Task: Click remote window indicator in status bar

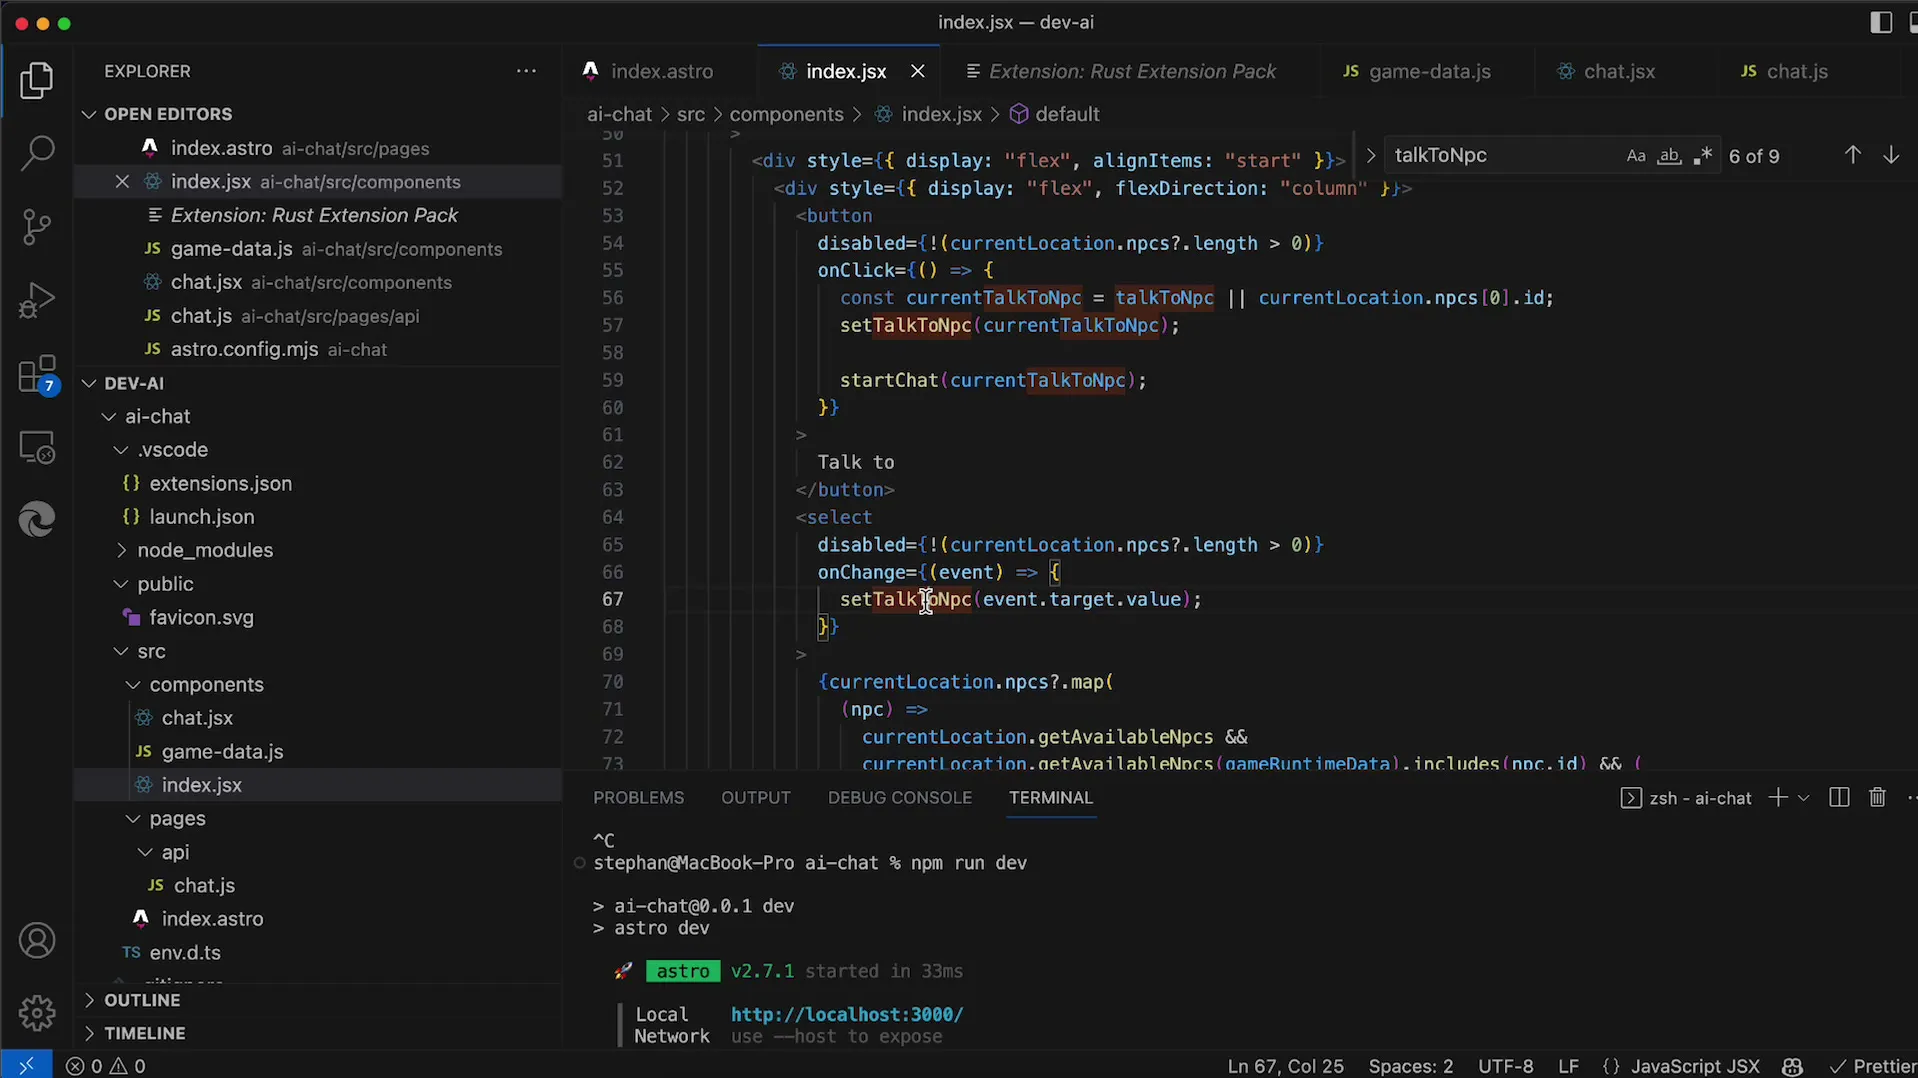Action: [26, 1066]
